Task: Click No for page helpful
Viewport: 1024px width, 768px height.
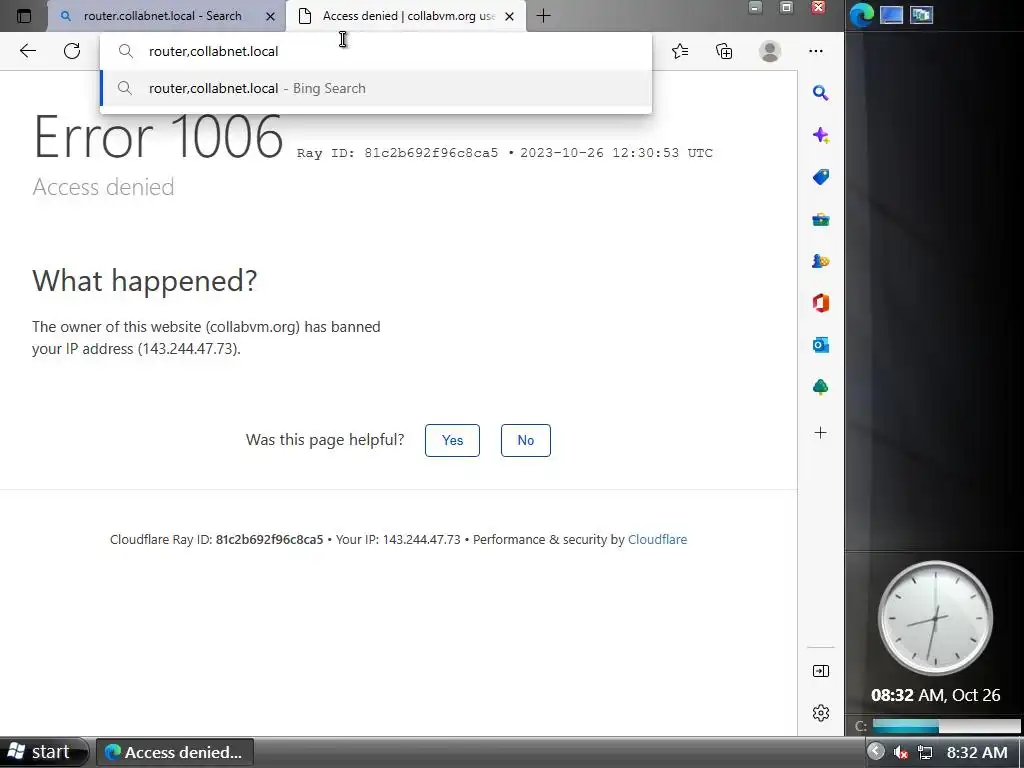Action: [x=526, y=440]
